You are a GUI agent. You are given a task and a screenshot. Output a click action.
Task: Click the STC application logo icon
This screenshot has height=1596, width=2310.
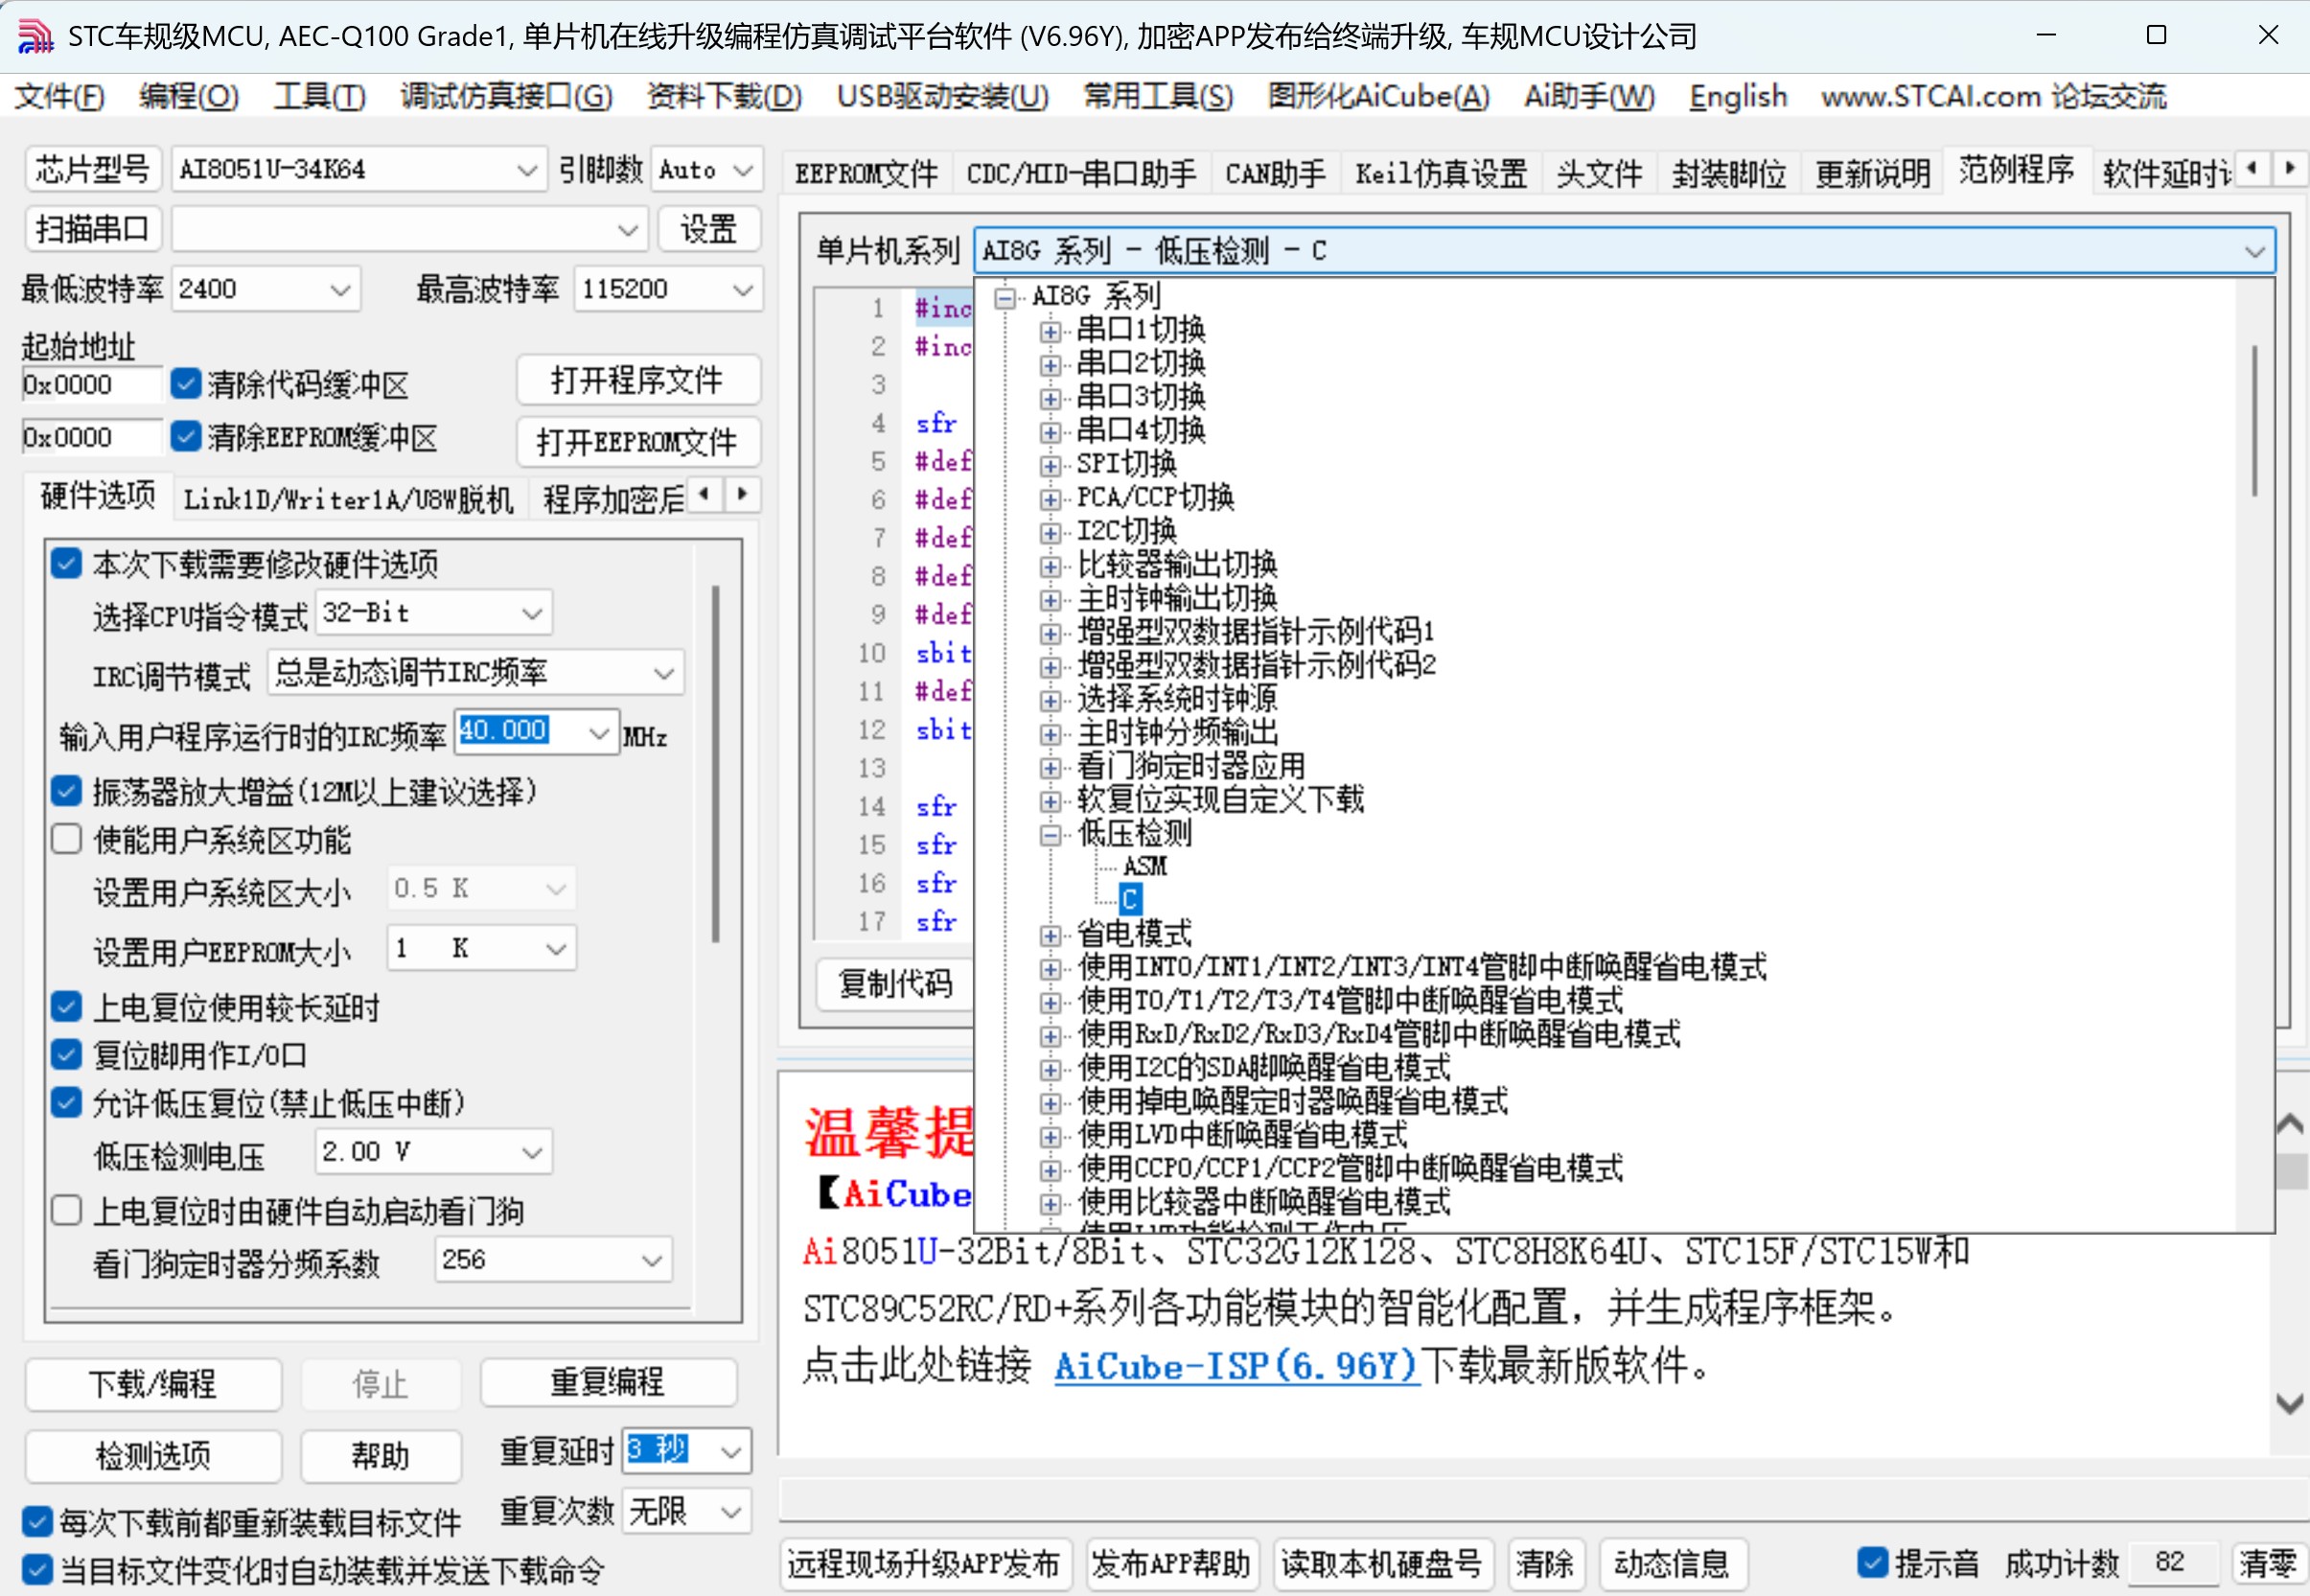click(x=35, y=36)
